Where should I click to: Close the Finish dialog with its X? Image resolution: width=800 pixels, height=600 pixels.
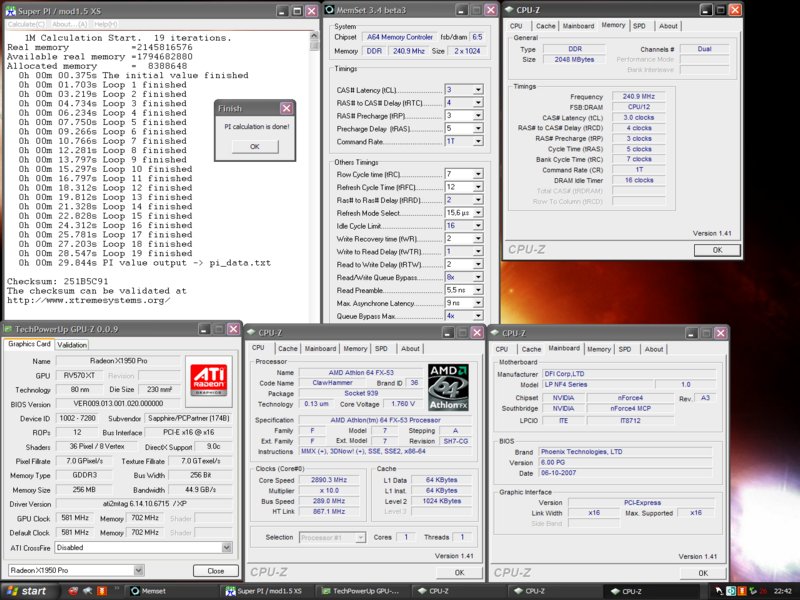(x=286, y=108)
